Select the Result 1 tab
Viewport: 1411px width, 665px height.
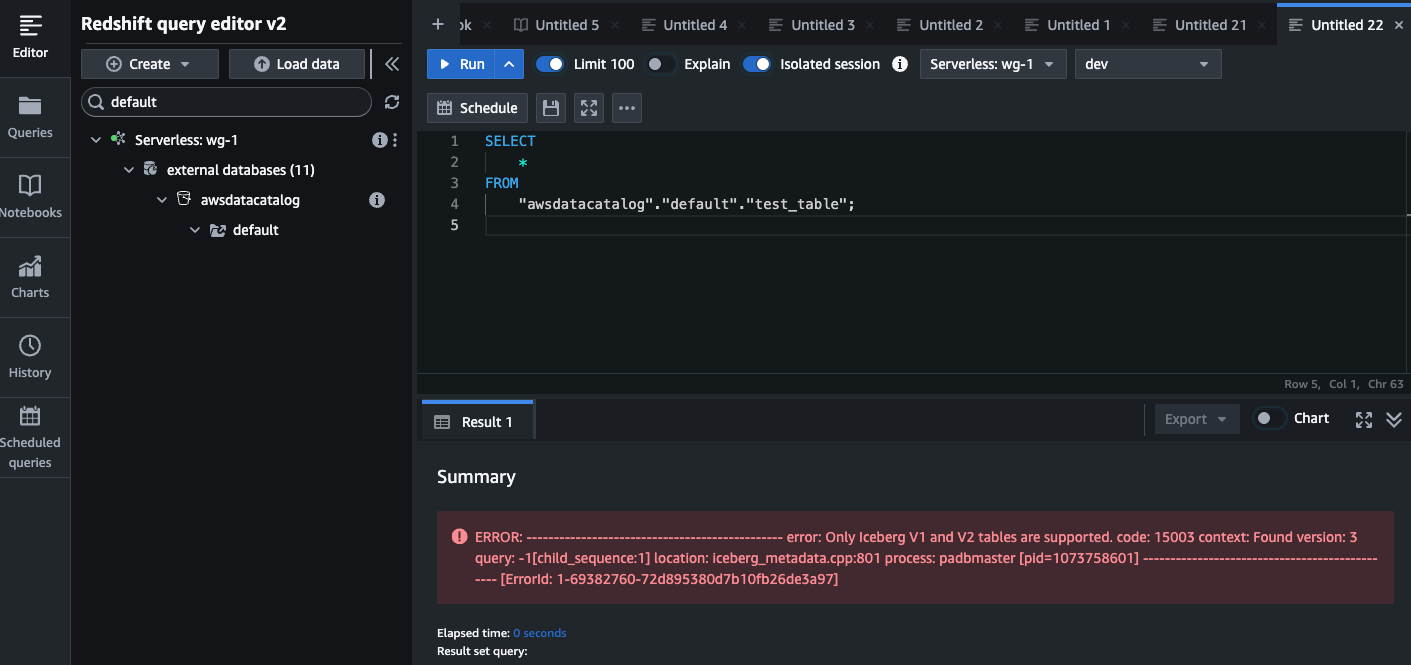477,422
